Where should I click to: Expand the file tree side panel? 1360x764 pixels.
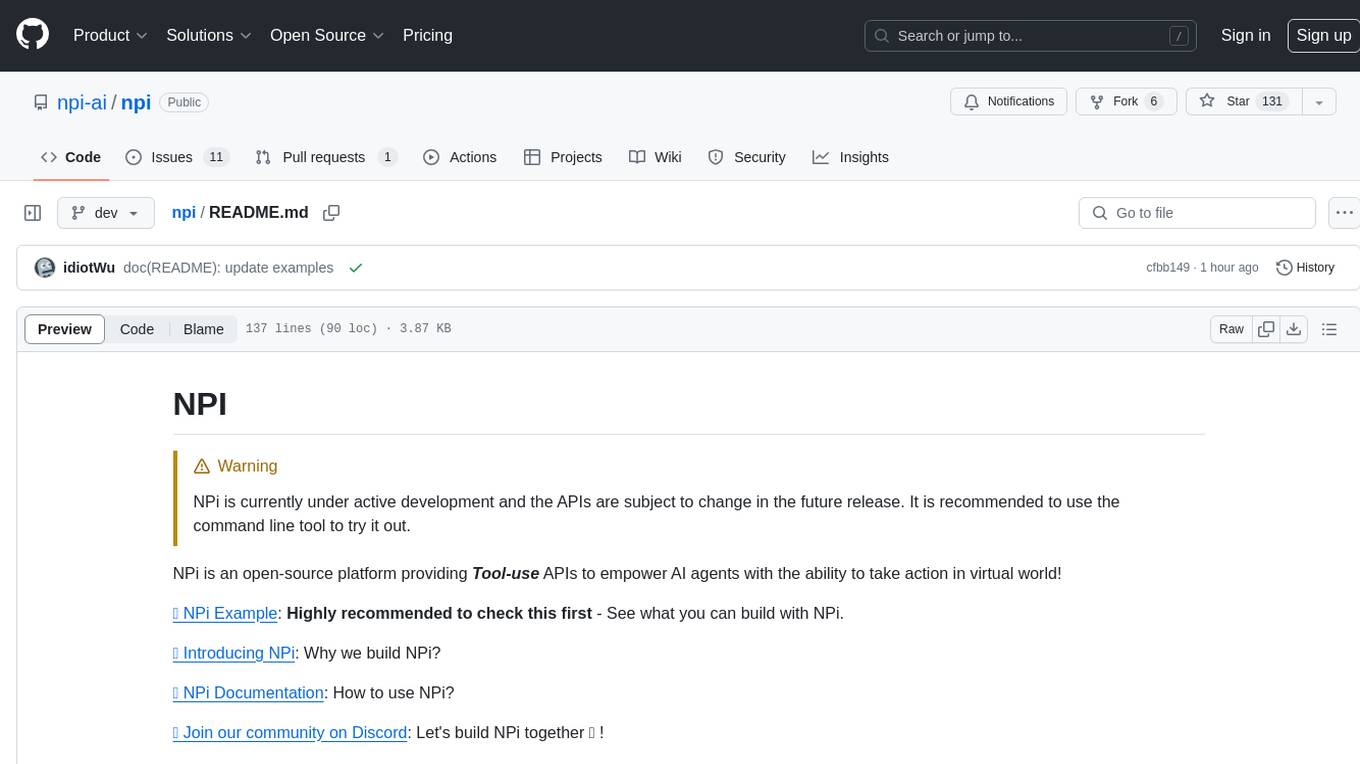coord(33,213)
